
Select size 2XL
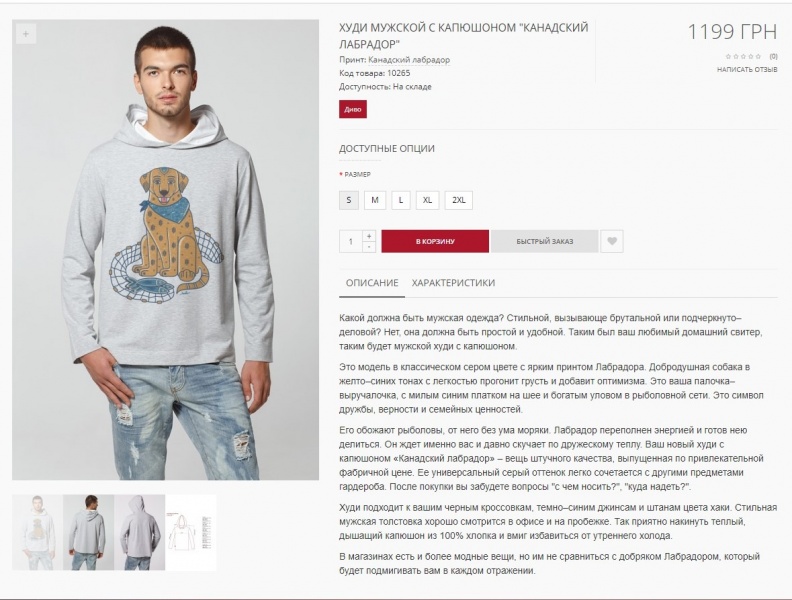pos(459,200)
